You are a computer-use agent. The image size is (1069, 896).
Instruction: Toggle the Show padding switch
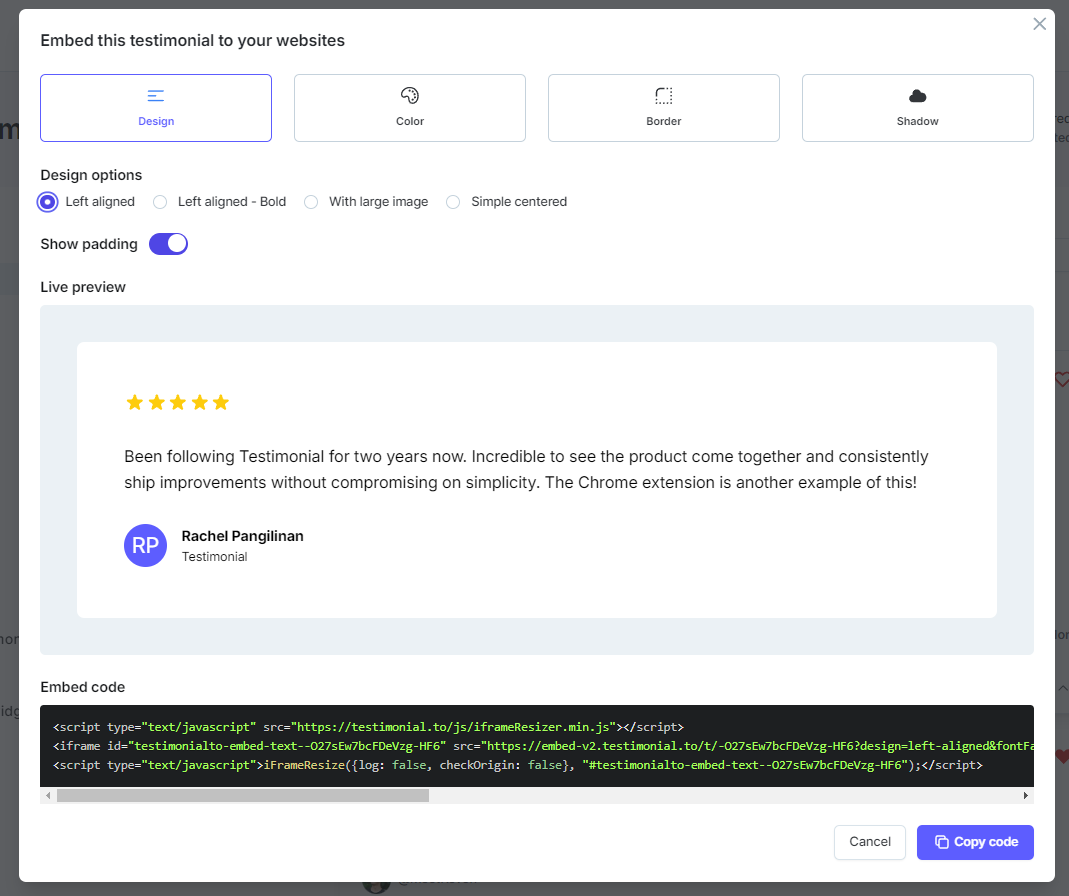(168, 244)
